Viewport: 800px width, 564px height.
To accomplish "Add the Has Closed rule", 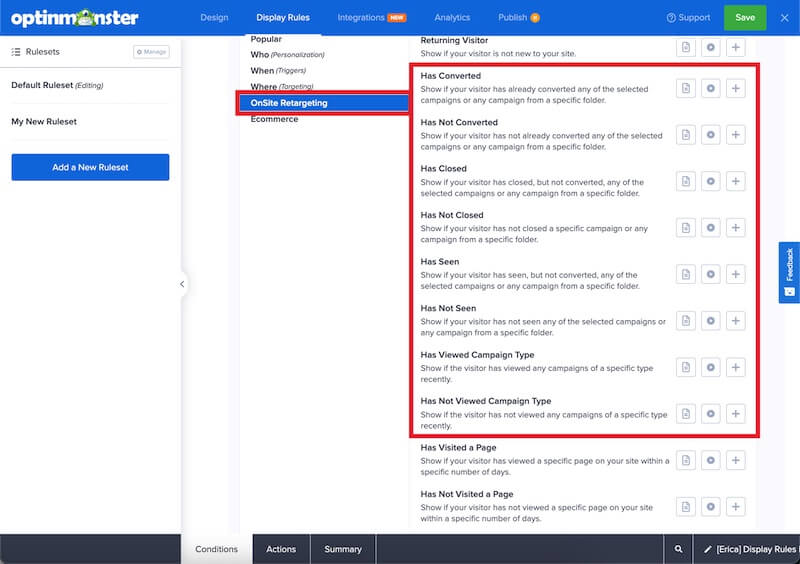I will [x=735, y=181].
